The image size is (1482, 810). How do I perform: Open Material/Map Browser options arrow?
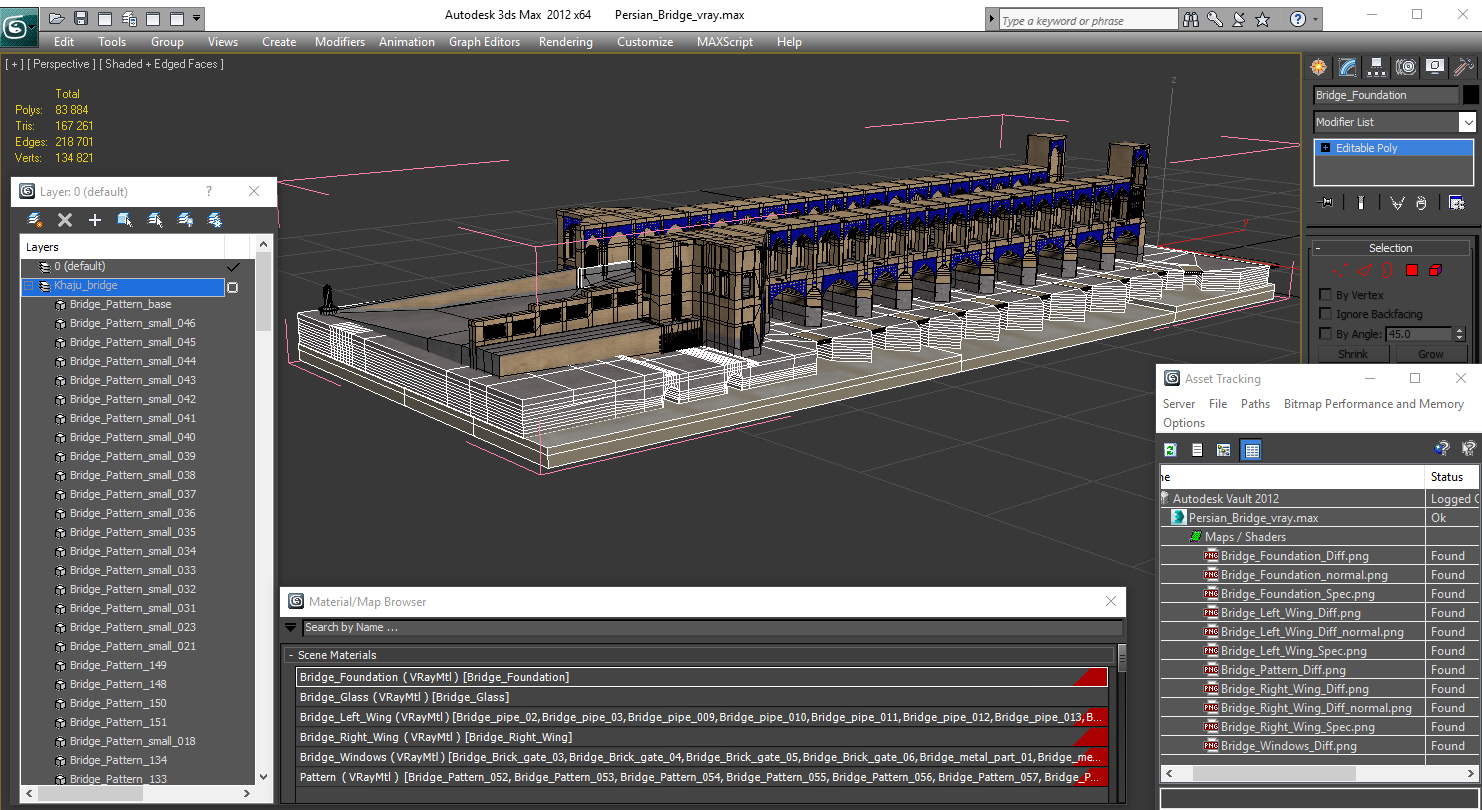click(x=291, y=628)
